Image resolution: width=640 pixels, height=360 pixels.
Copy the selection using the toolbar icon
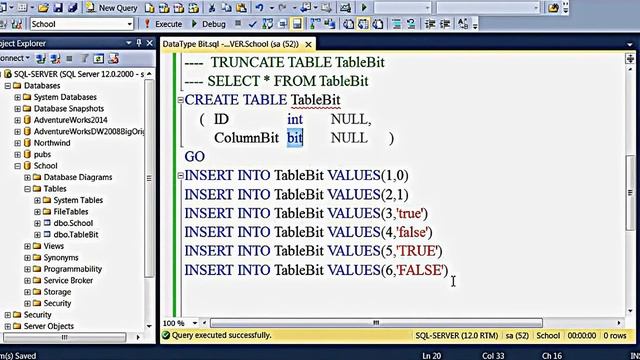[x=227, y=7]
